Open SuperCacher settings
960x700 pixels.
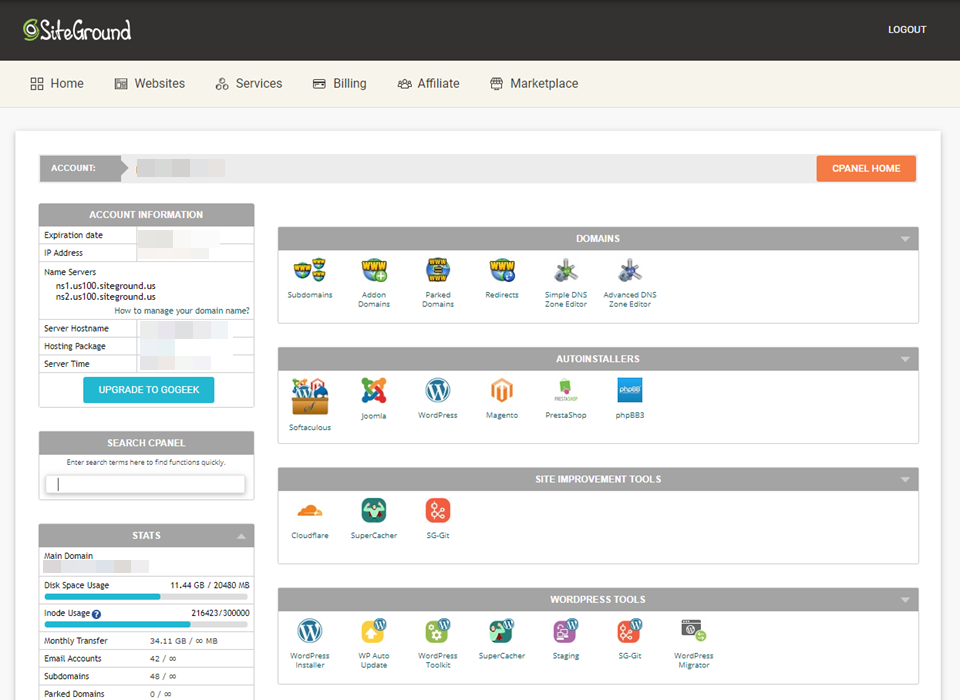374,510
